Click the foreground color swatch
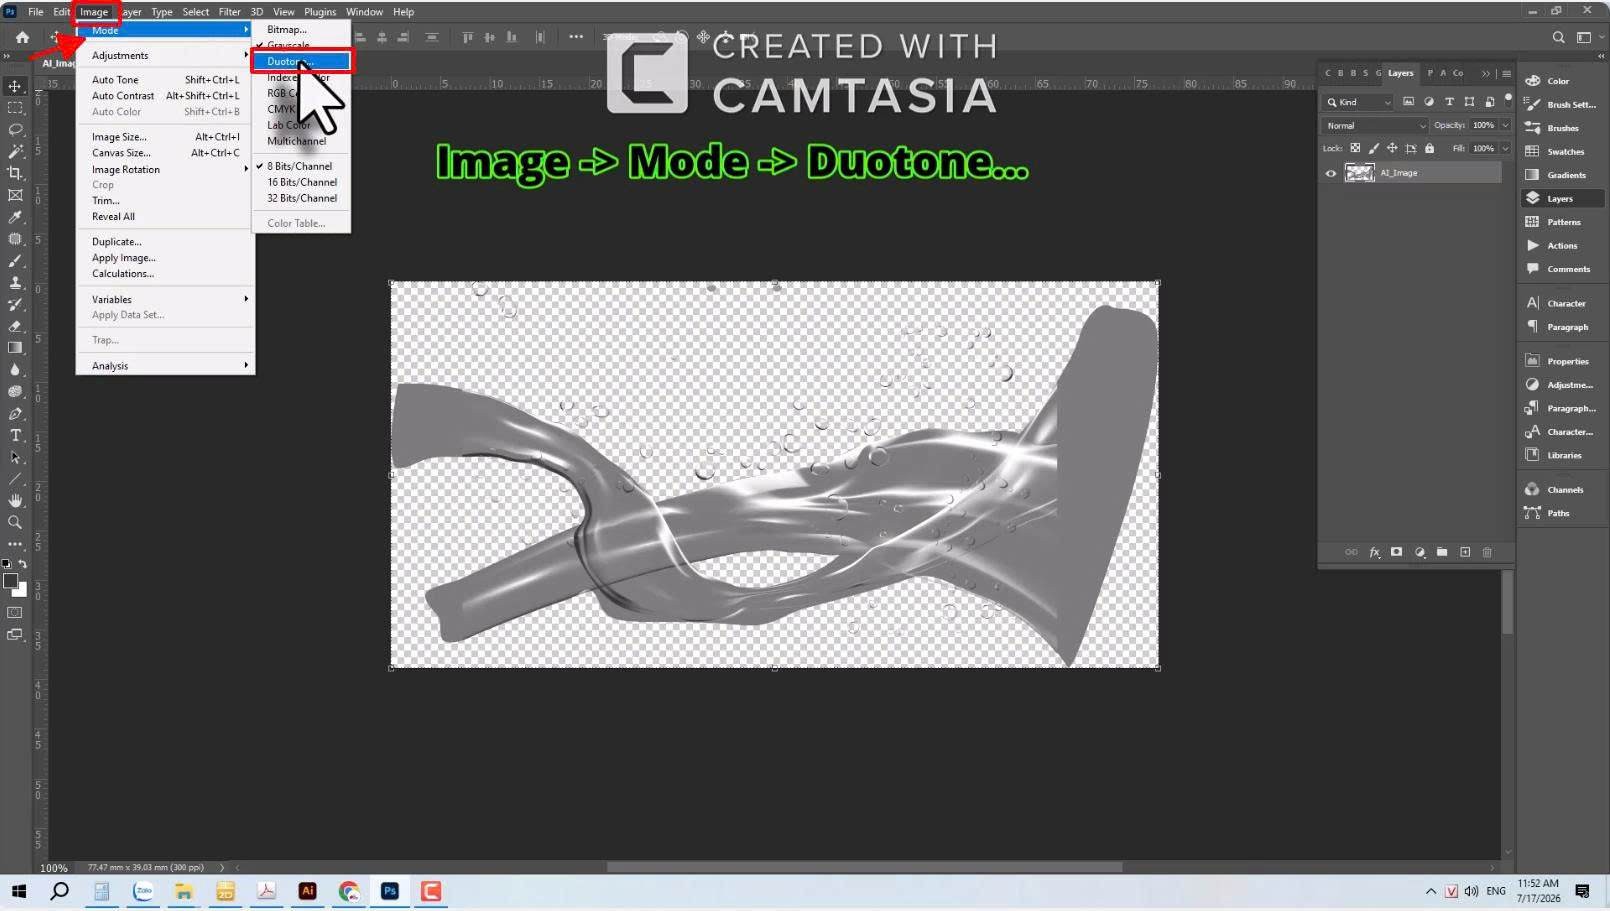This screenshot has width=1610, height=911. [x=10, y=581]
